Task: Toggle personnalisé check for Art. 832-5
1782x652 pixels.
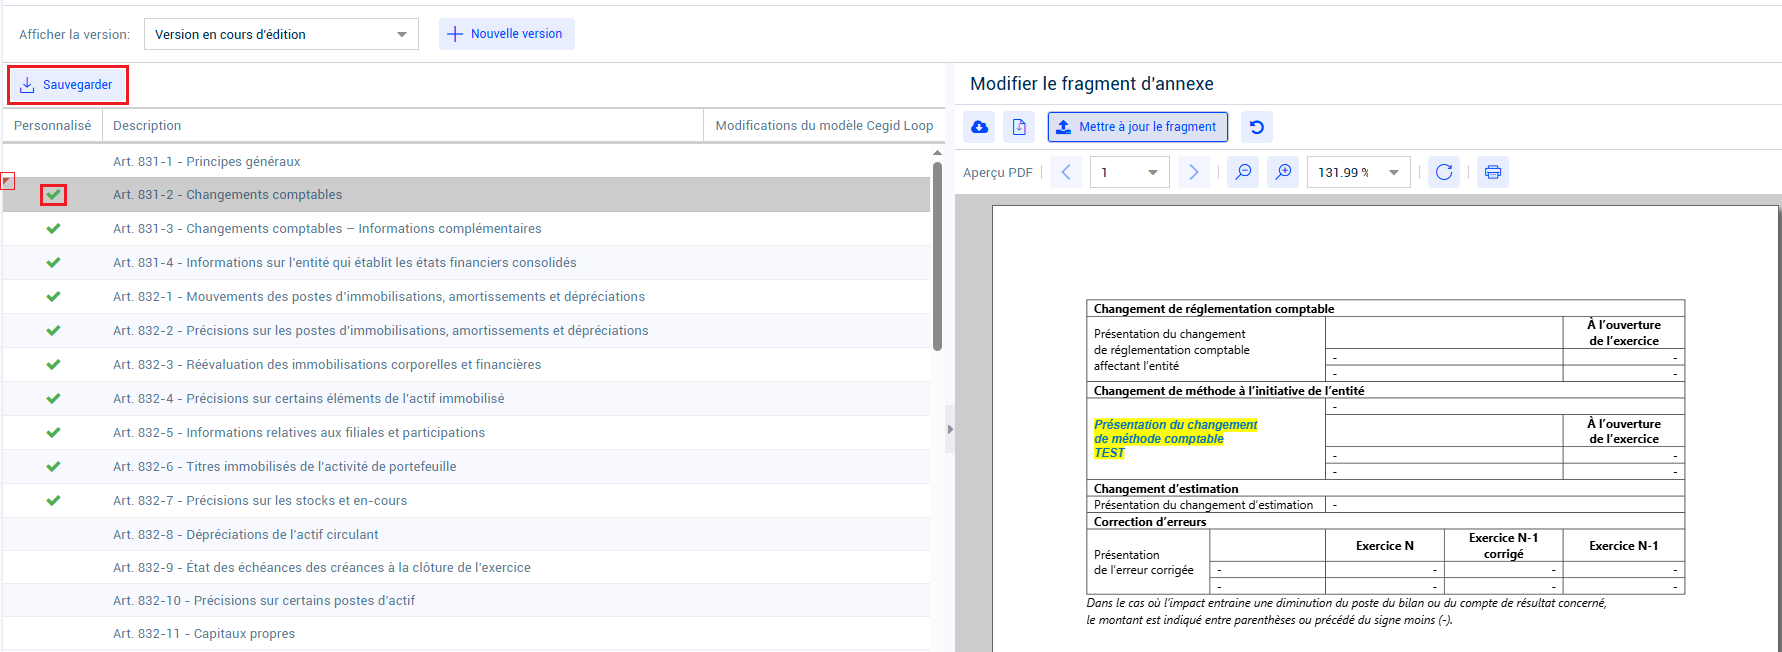Action: pyautogui.click(x=54, y=433)
